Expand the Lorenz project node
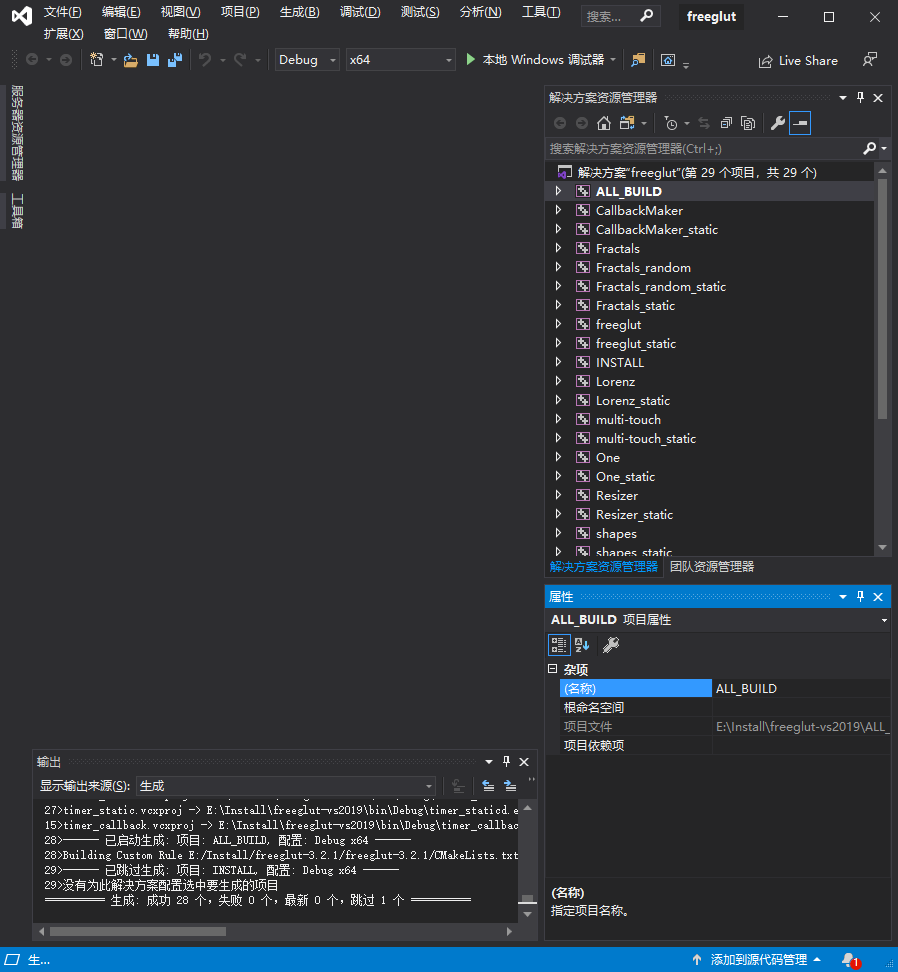 click(x=558, y=381)
